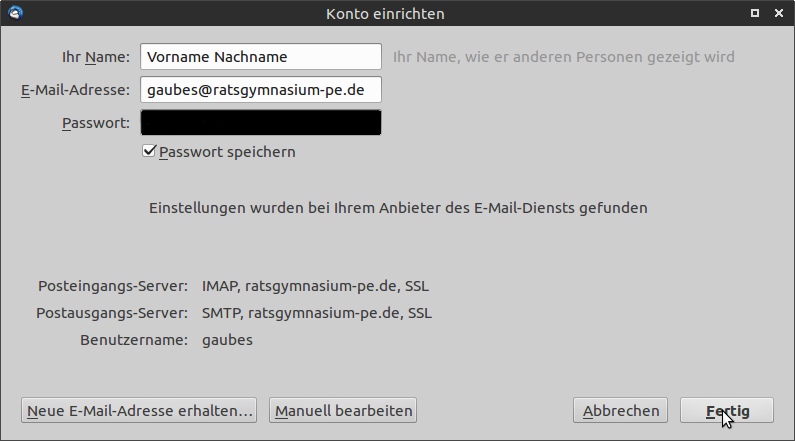The height and width of the screenshot is (441, 795).
Task: Select the Passwort entry field
Action: 261,122
